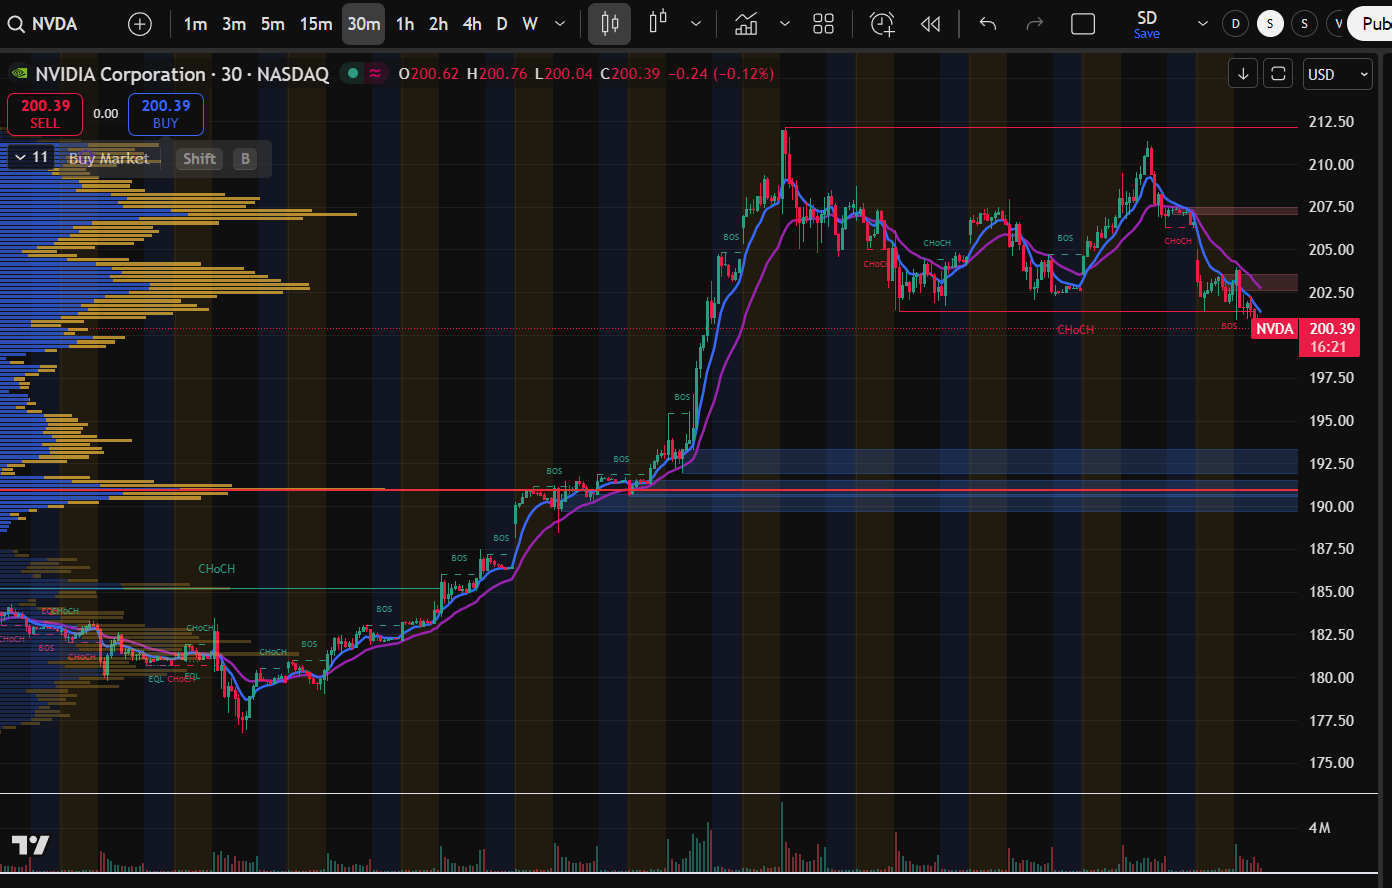Click the red SELL 200.39 button
Screen dimensions: 1392x888
click(45, 114)
